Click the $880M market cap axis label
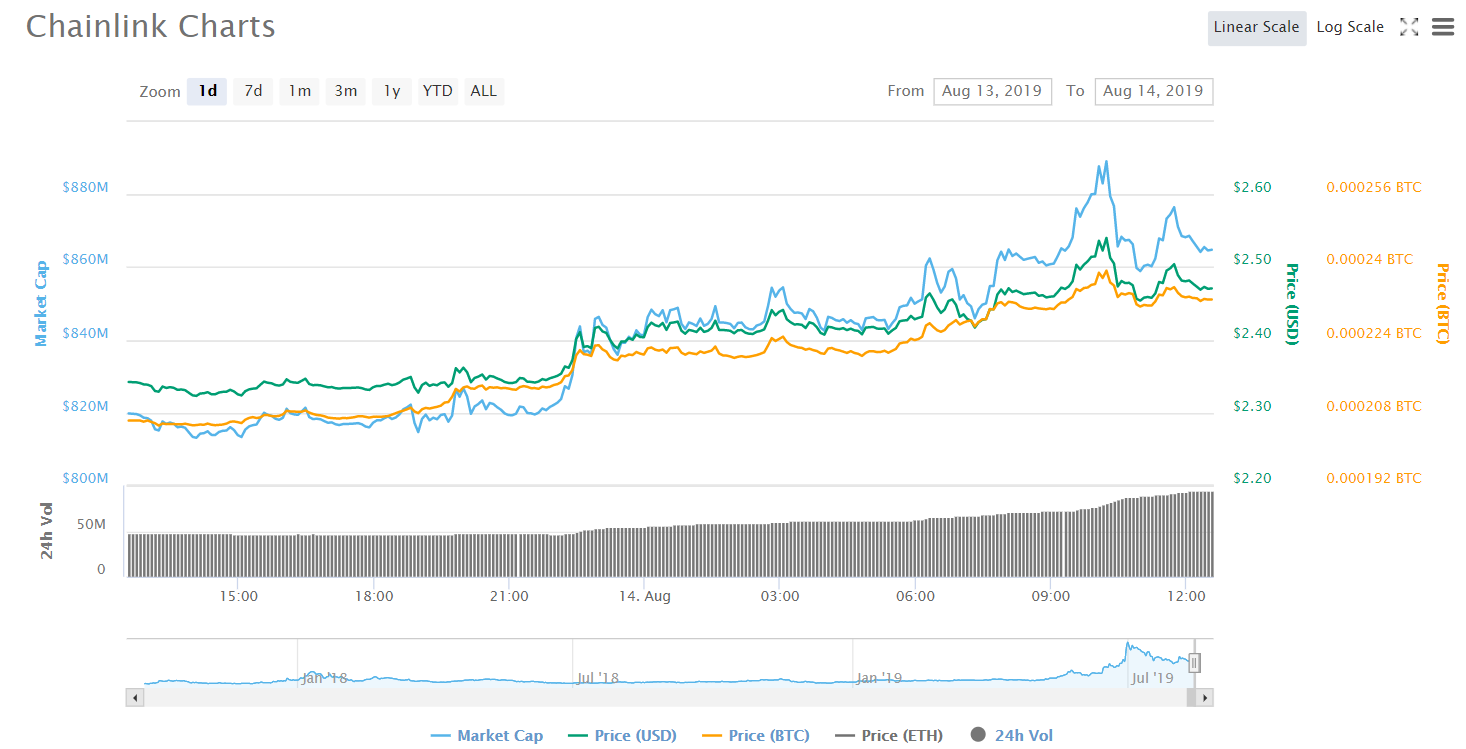Screen dimensions: 1466x749 pos(85,187)
